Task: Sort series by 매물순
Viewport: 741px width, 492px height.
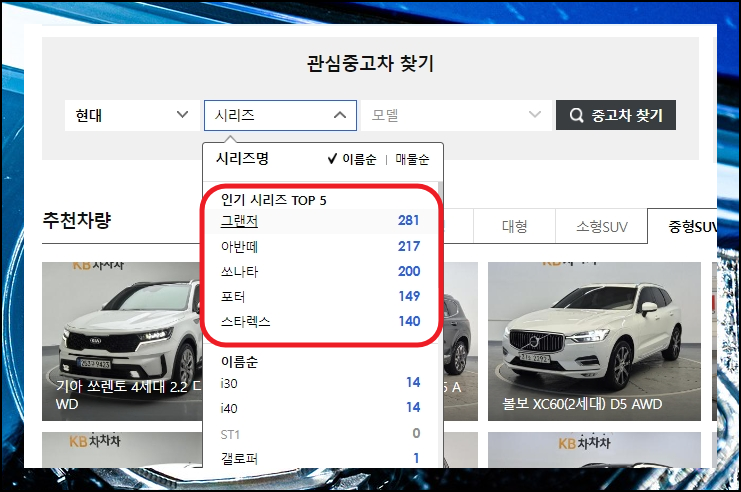Action: pyautogui.click(x=412, y=159)
